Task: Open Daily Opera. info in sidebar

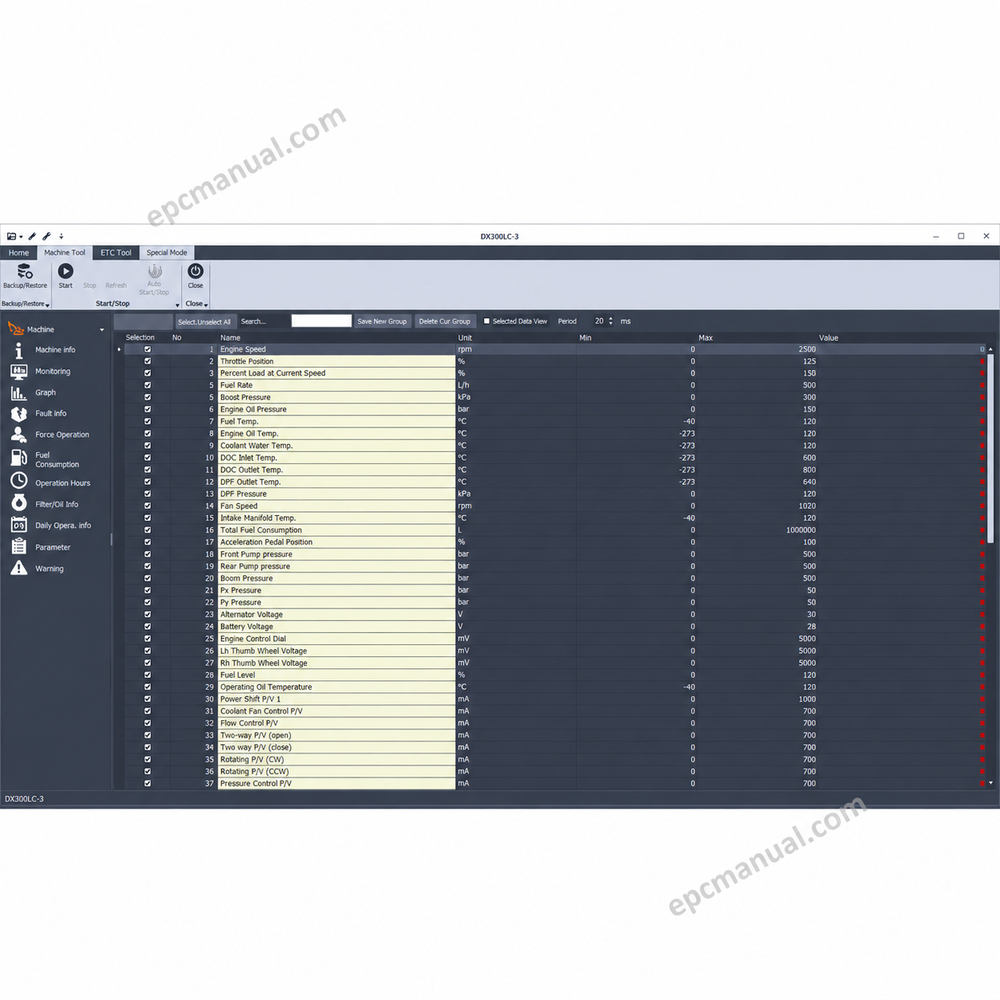Action: 63,526
